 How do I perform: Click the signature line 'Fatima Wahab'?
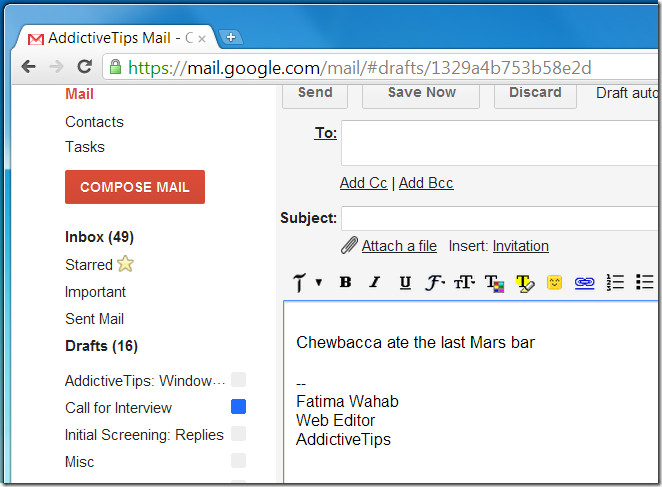(347, 401)
